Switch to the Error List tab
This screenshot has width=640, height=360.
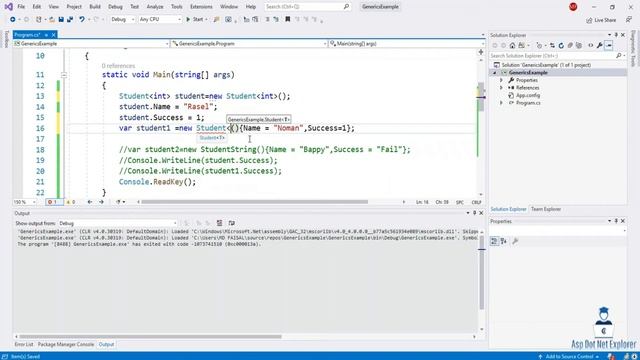24,344
